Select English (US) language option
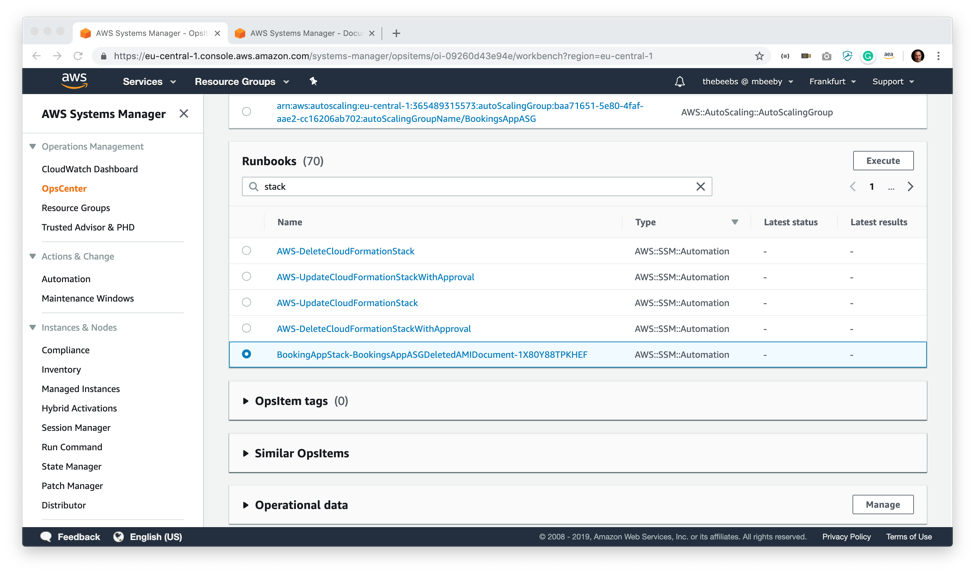The width and height of the screenshot is (974, 572). pos(156,537)
